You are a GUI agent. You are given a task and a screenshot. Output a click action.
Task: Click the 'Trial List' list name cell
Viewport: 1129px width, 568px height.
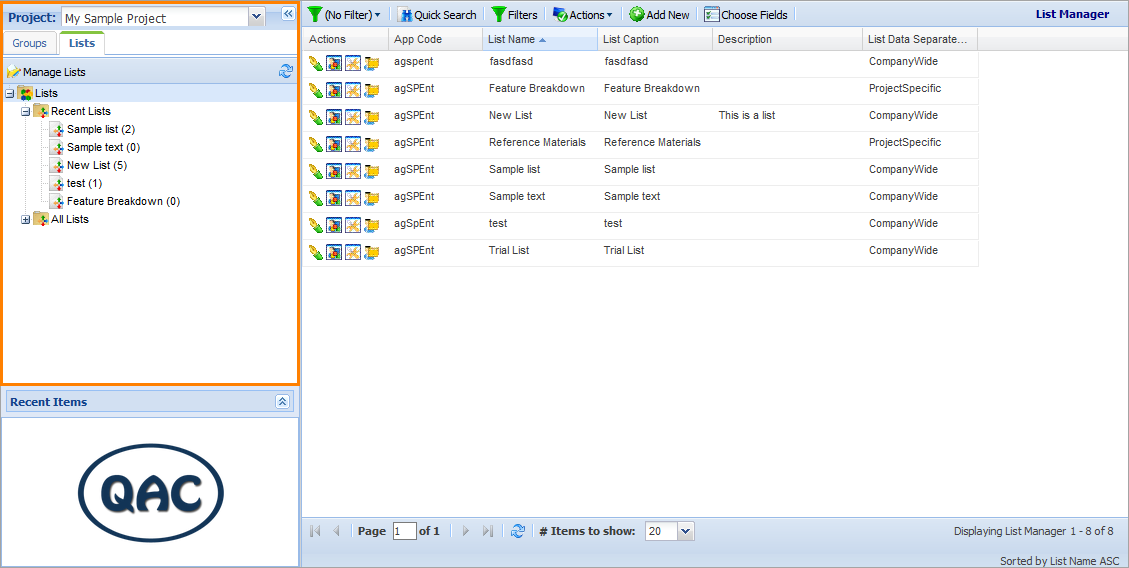(509, 251)
